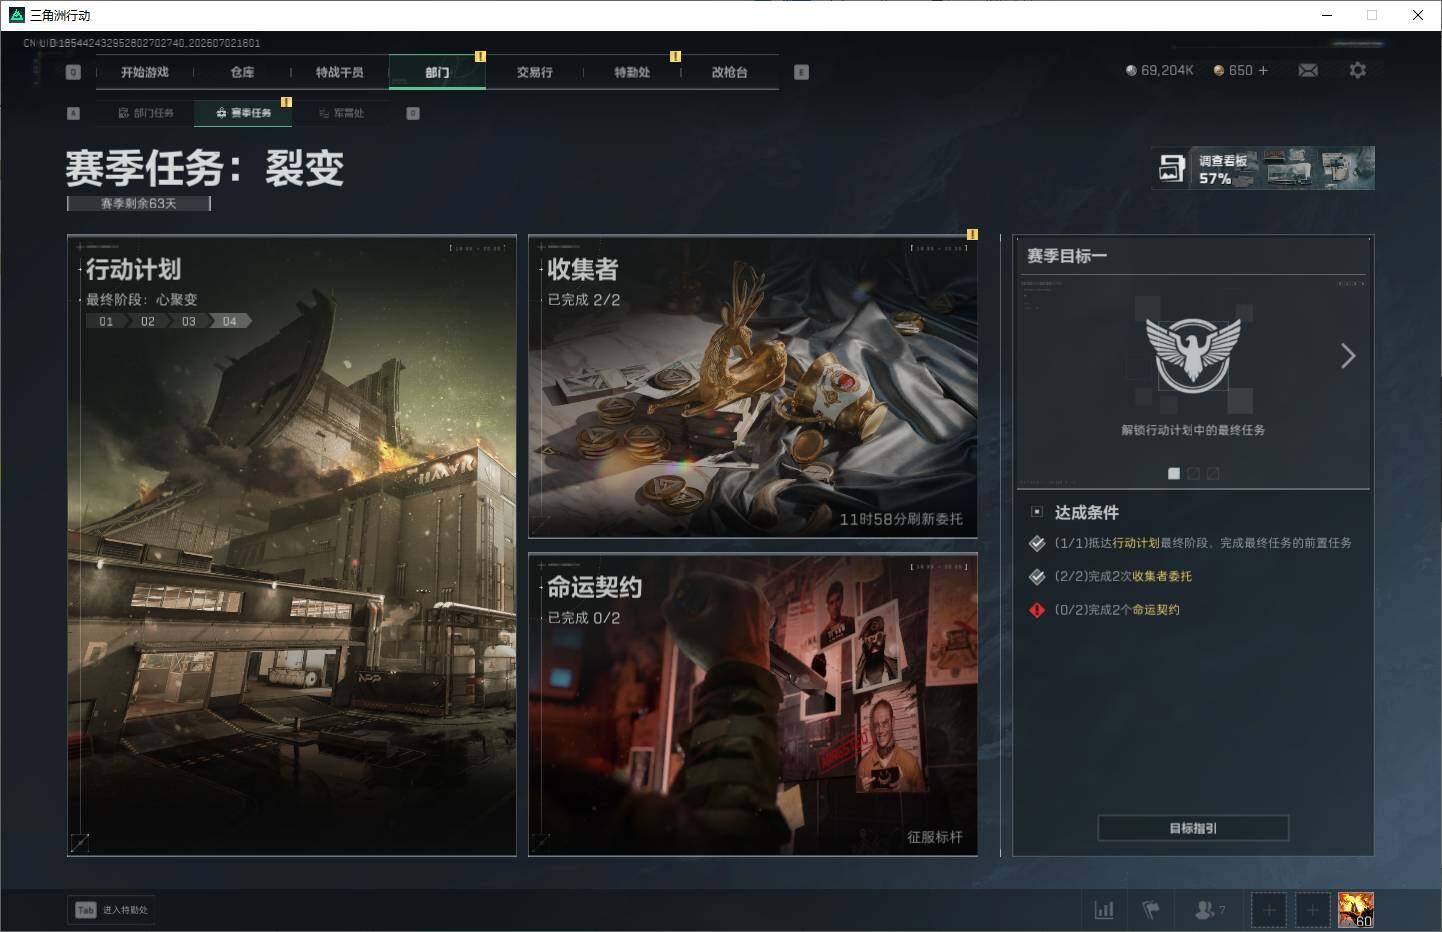Select the 赛季任务 sub-tab
The image size is (1442, 932).
tap(243, 113)
